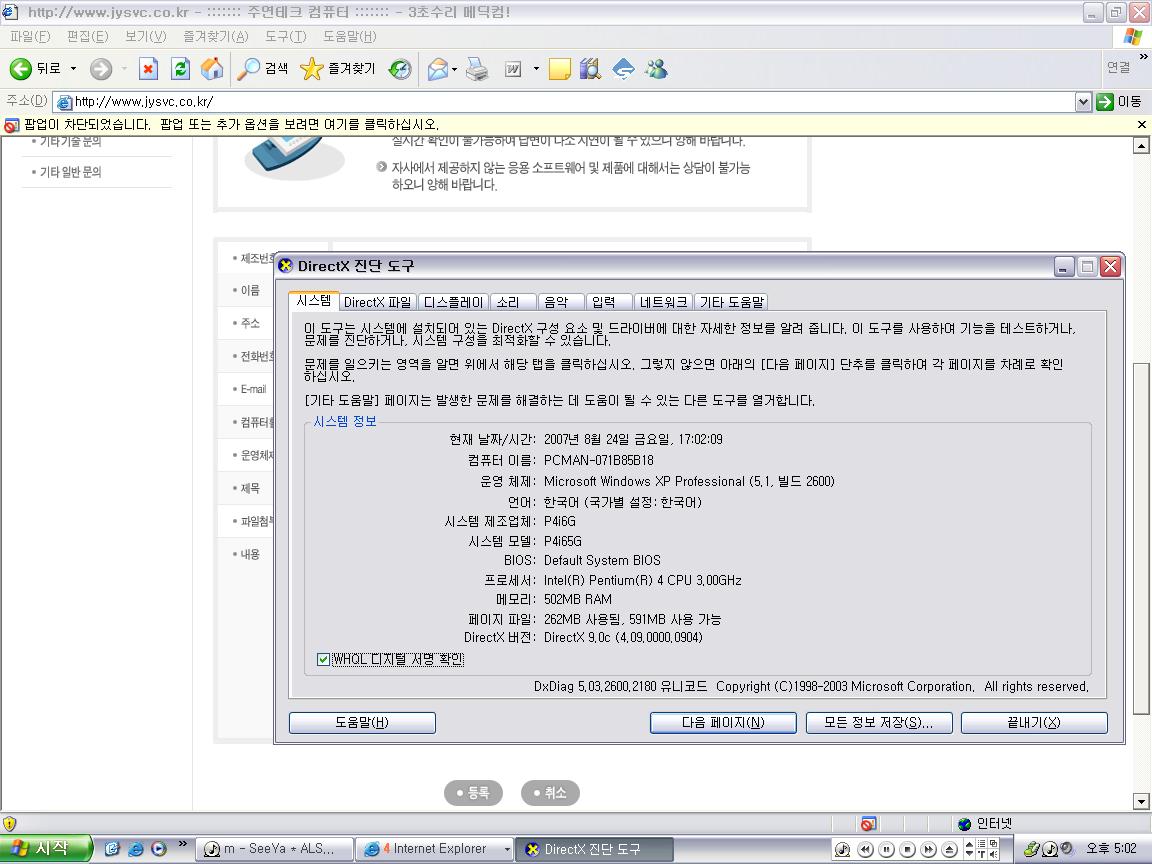Screen dimensions: 1152x864
Task: Click the eject button on taskbar player
Action: [x=950, y=849]
